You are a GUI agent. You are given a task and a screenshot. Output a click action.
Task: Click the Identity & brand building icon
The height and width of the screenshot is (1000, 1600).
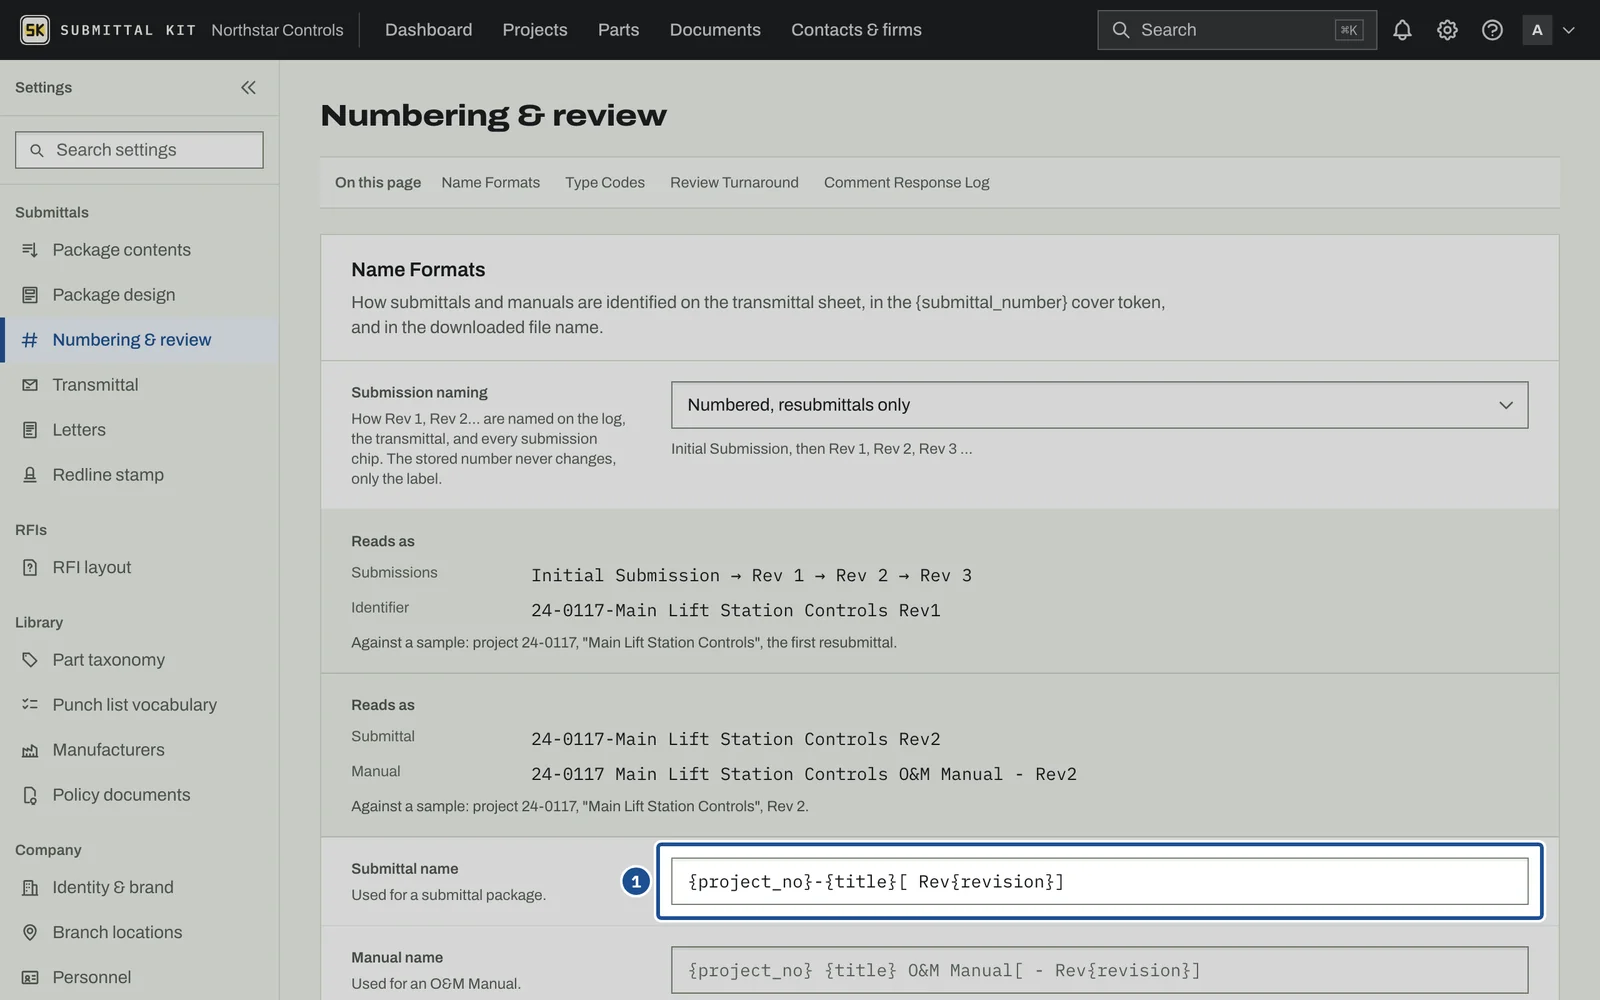click(x=30, y=887)
